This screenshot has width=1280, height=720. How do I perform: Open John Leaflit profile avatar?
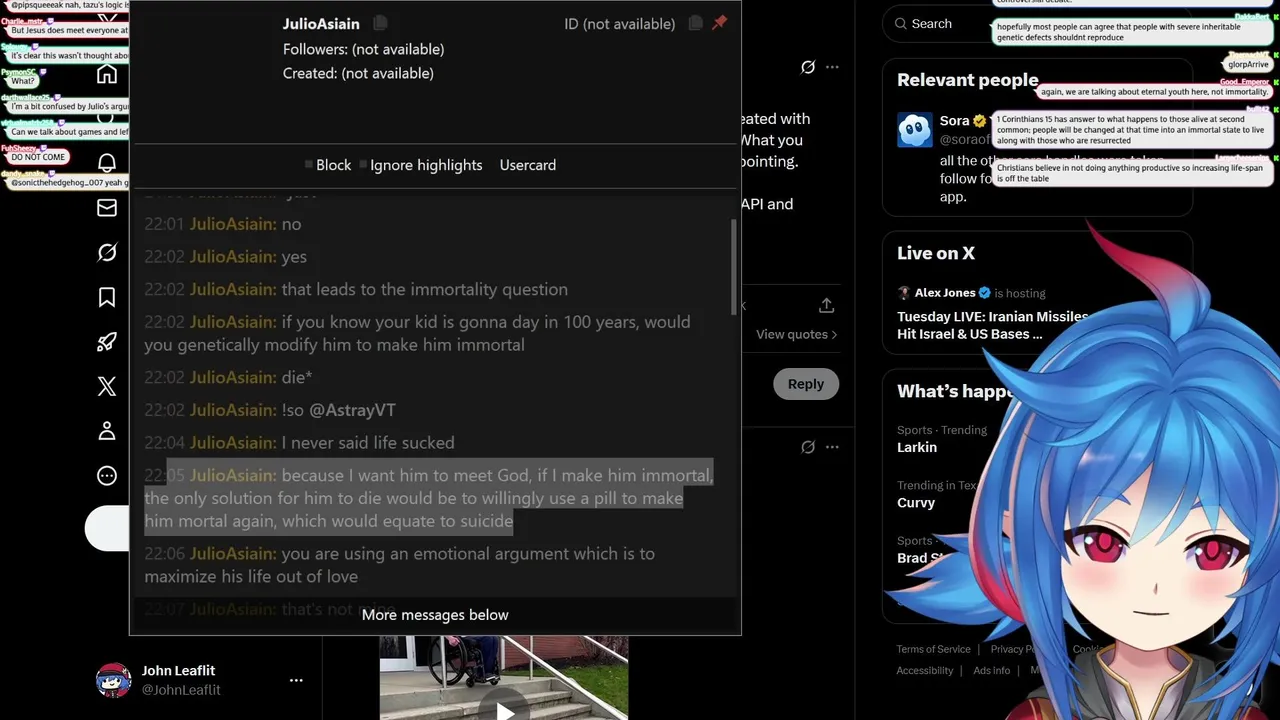coord(113,680)
